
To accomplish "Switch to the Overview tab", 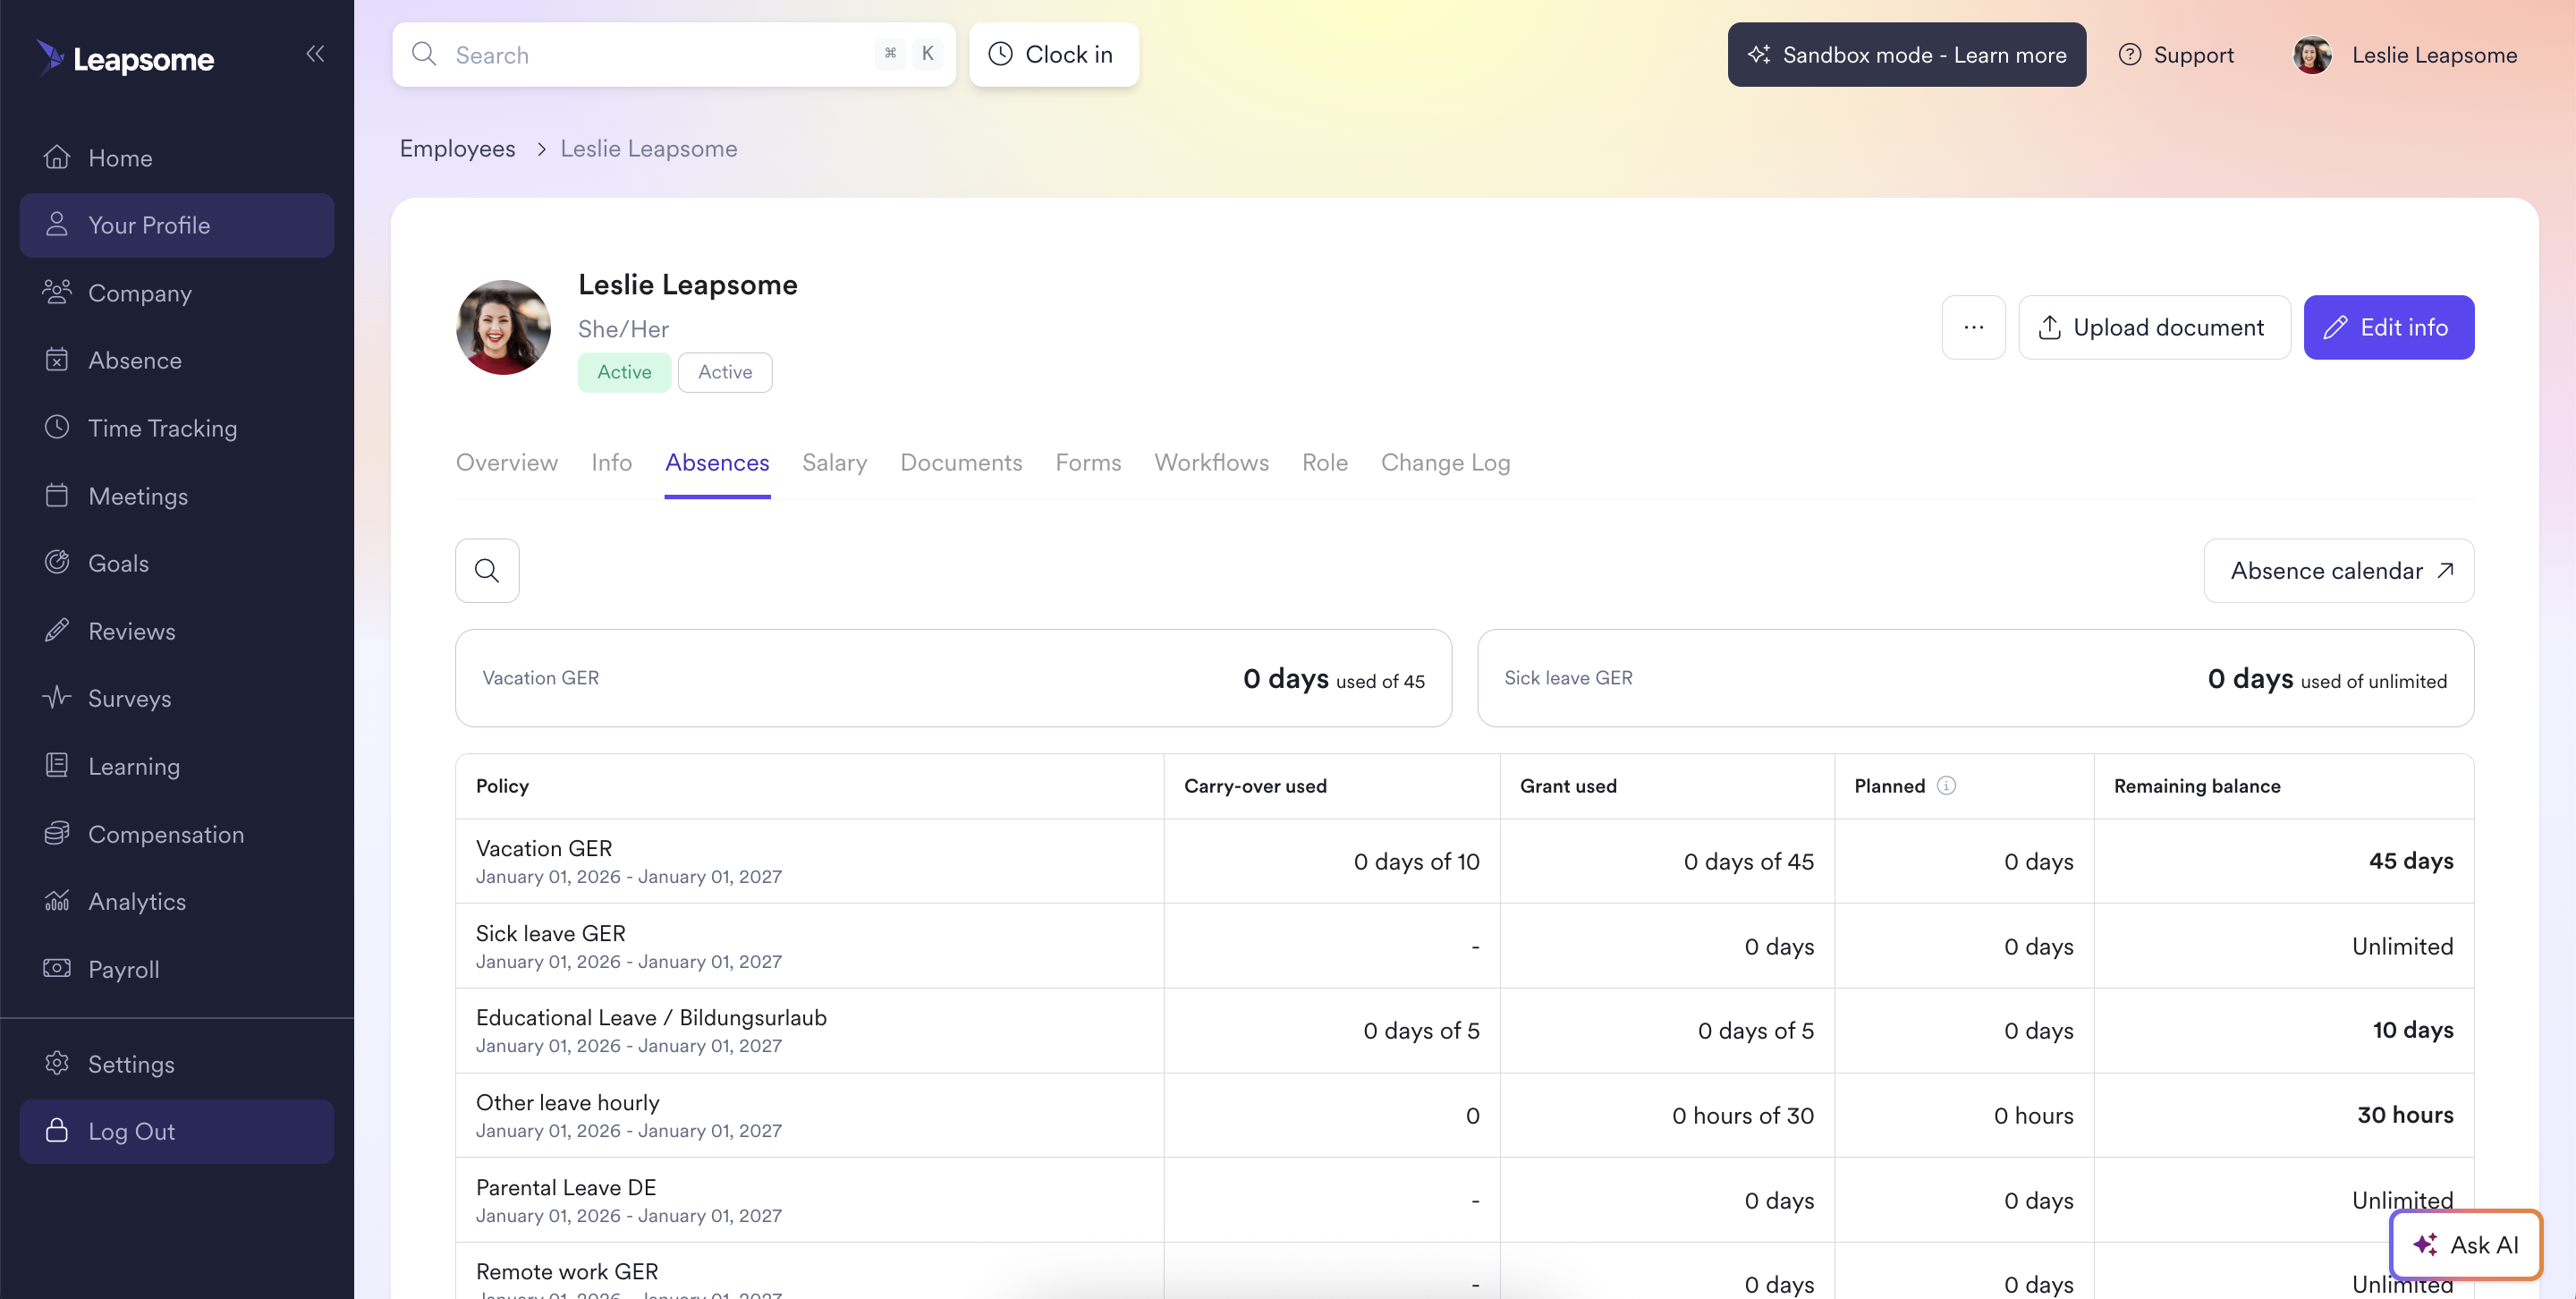I will tap(507, 463).
